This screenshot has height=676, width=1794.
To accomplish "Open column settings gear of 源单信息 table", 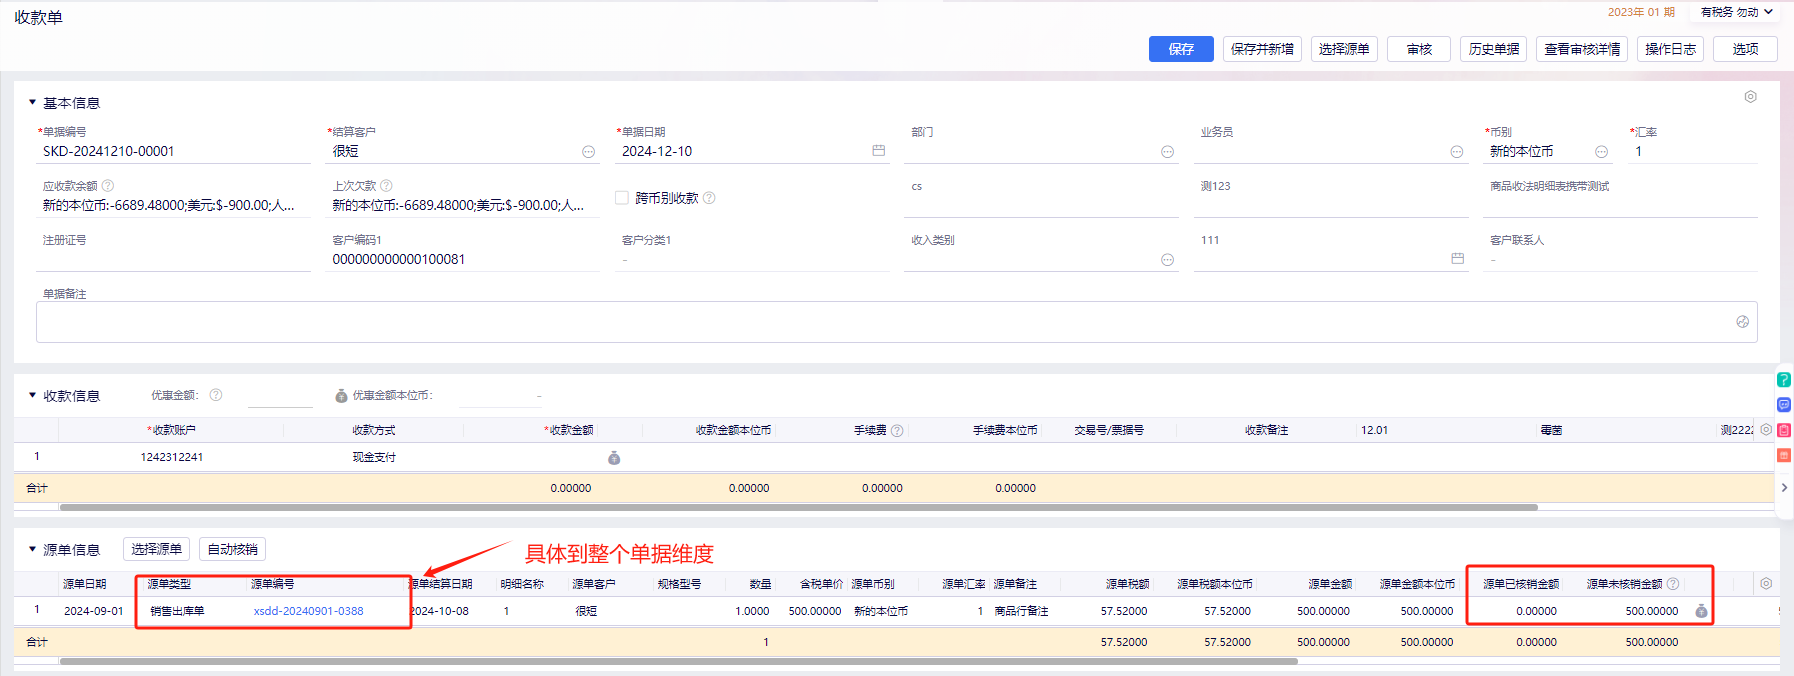I will tap(1766, 584).
